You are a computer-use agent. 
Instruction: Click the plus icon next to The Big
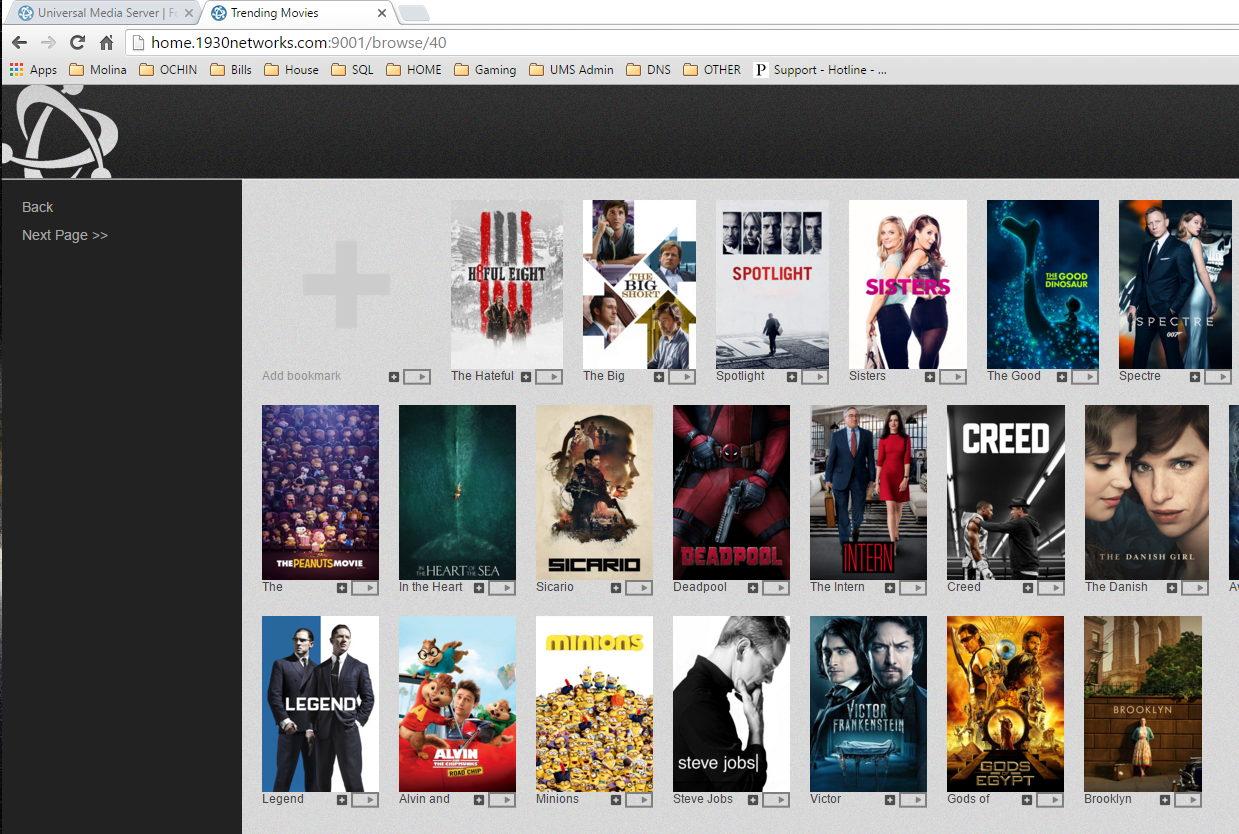coord(659,377)
